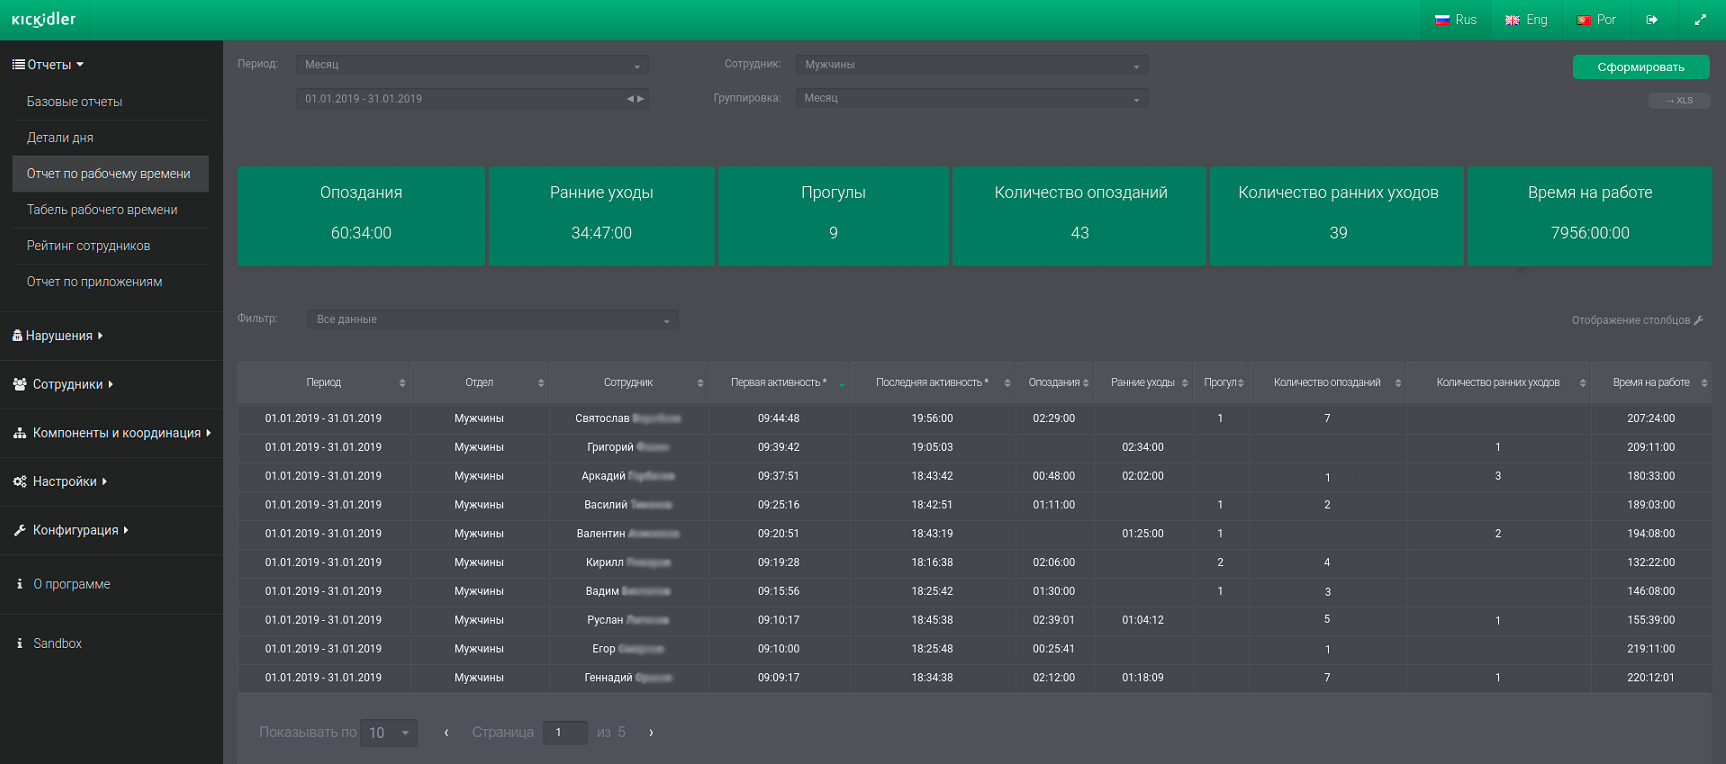
Task: Click the Время на работе 7956:00:00 card
Action: (x=1589, y=216)
